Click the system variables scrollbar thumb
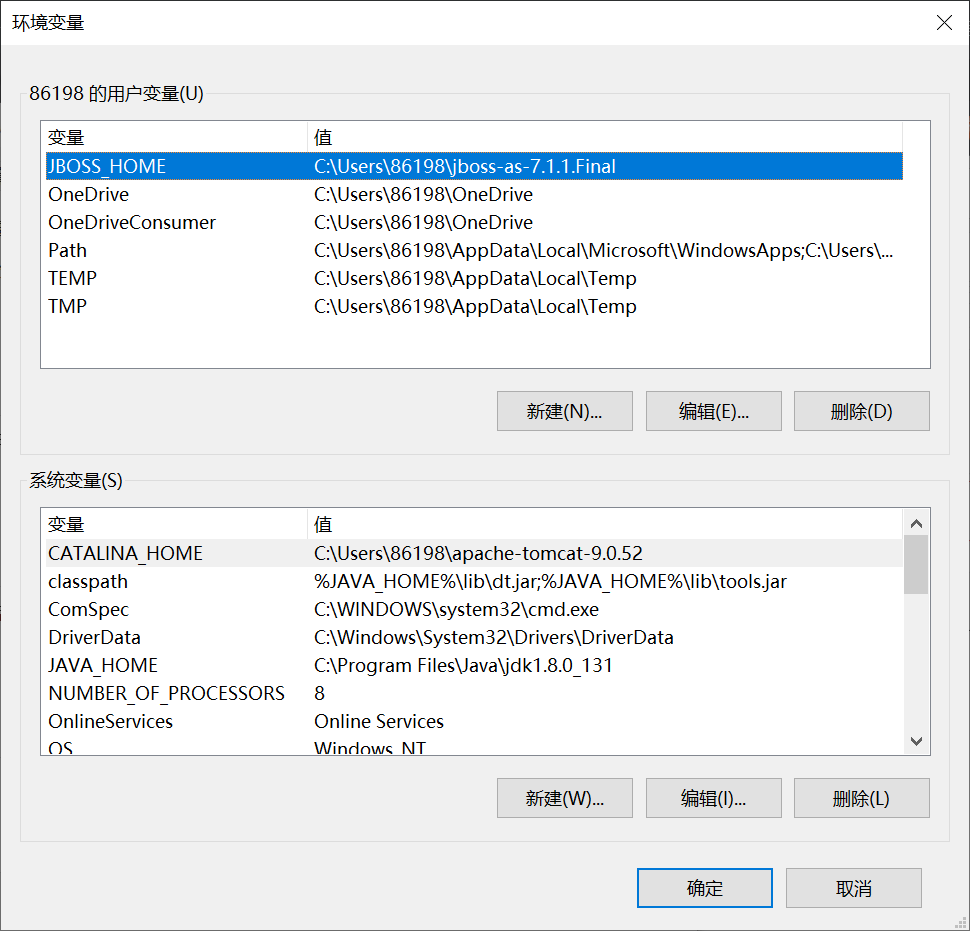 916,565
